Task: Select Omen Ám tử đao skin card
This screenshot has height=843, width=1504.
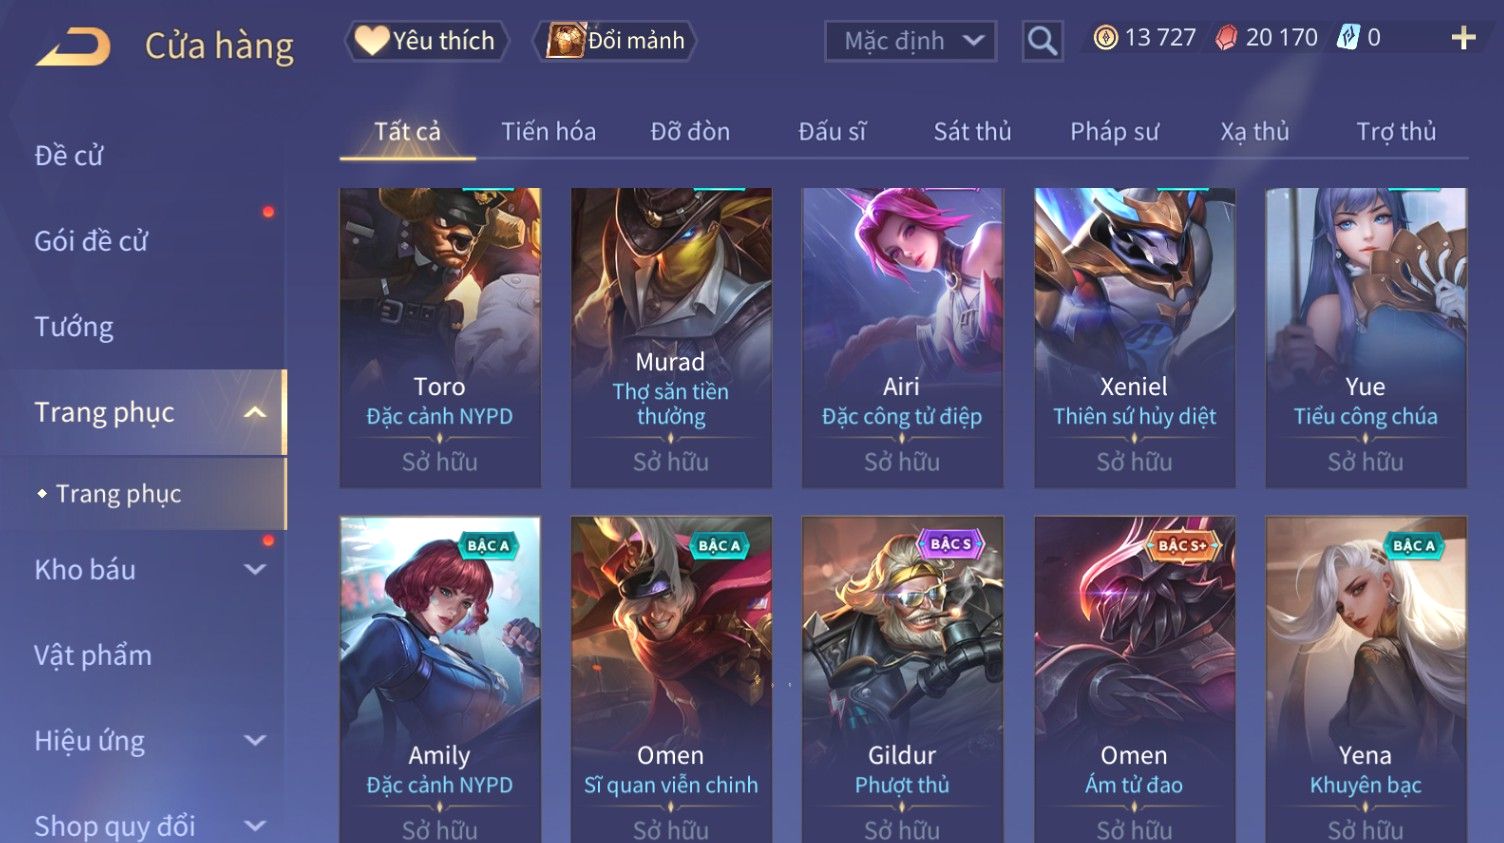Action: (x=1134, y=680)
